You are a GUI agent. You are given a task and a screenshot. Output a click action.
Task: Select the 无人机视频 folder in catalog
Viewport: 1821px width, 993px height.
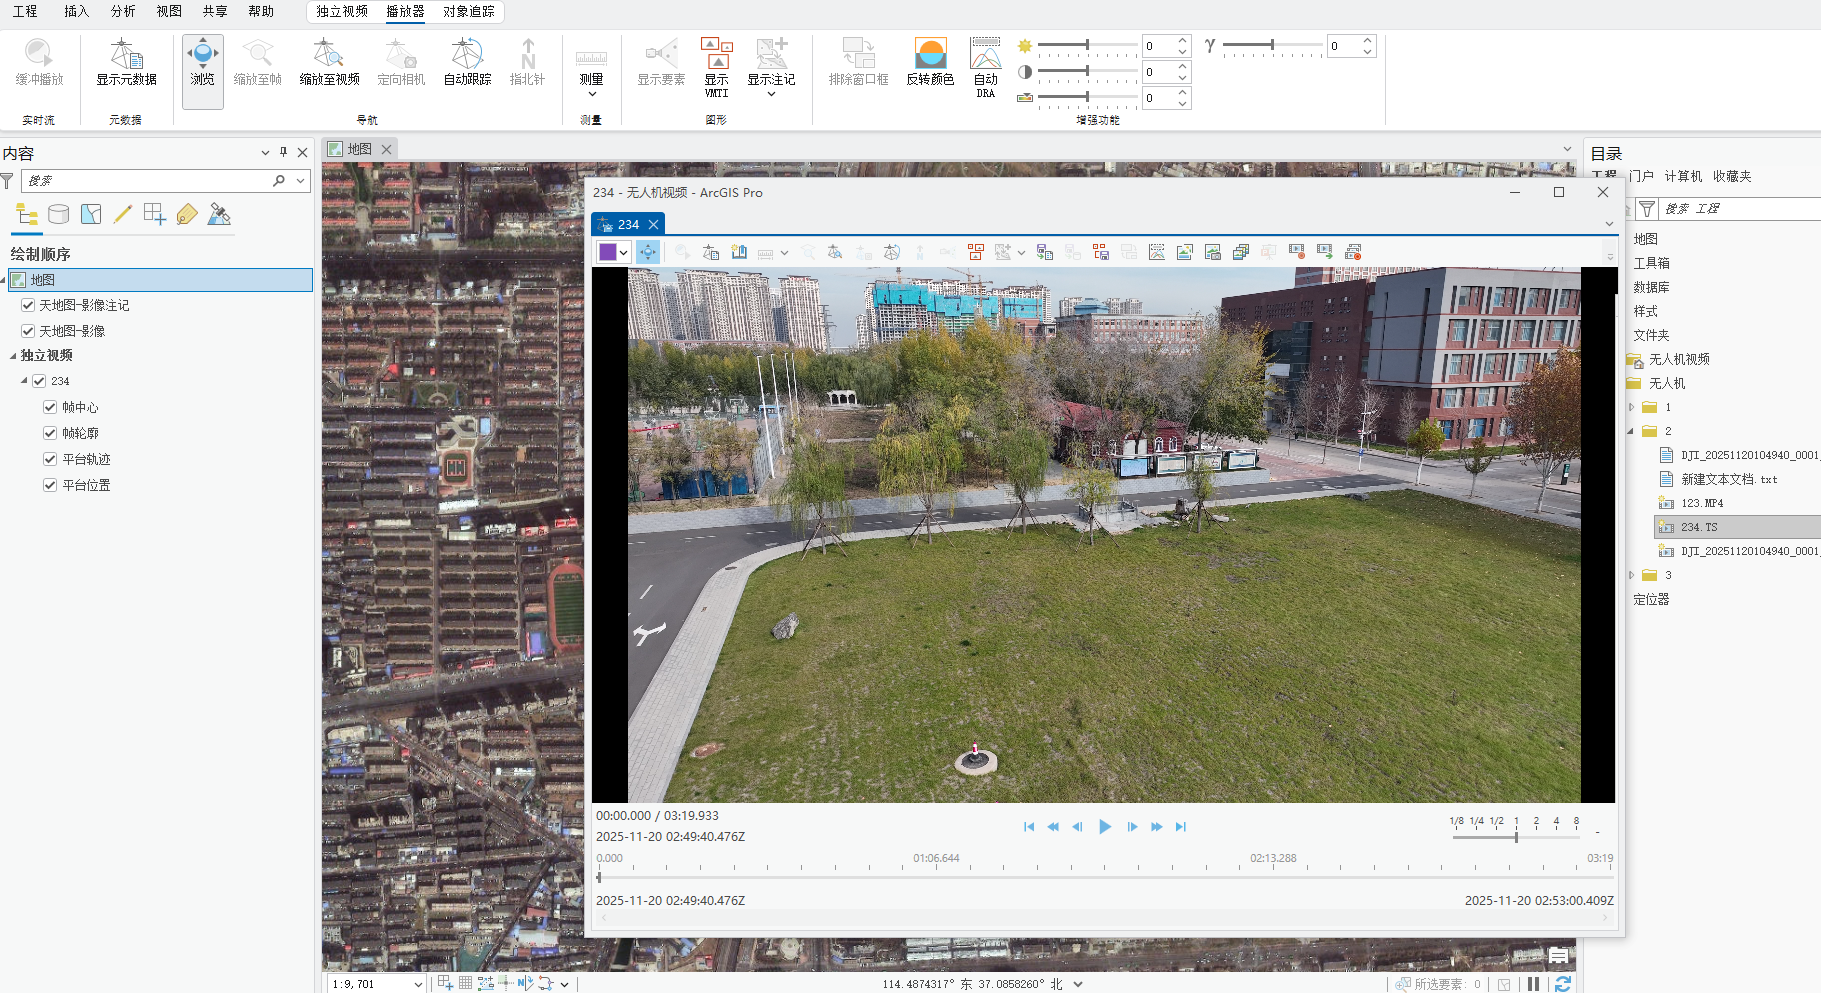pyautogui.click(x=1679, y=359)
